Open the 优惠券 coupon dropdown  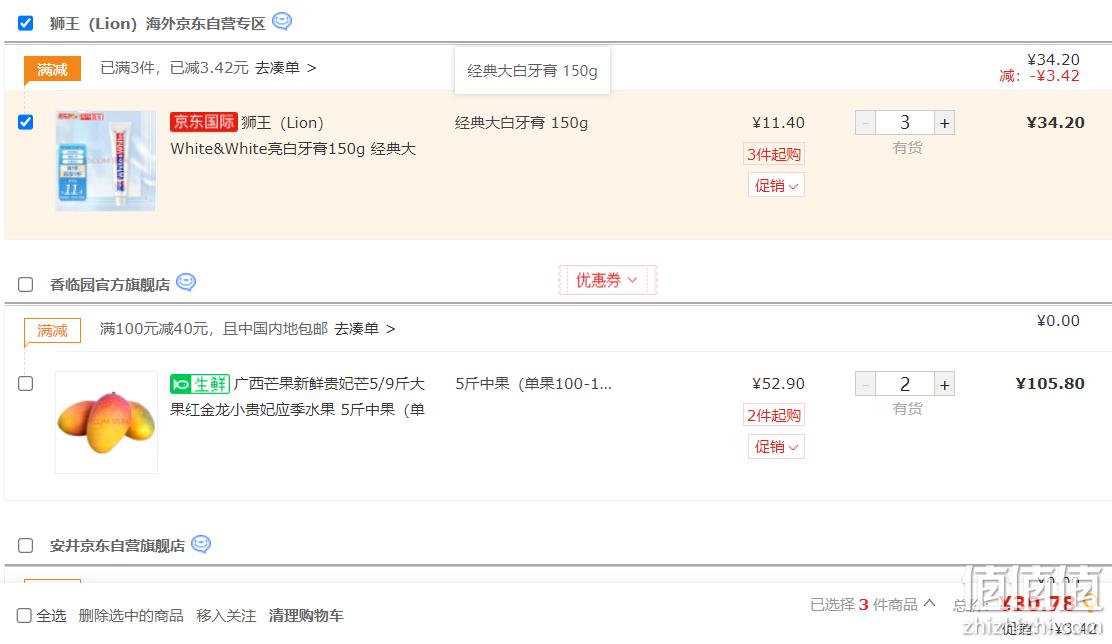pos(607,280)
